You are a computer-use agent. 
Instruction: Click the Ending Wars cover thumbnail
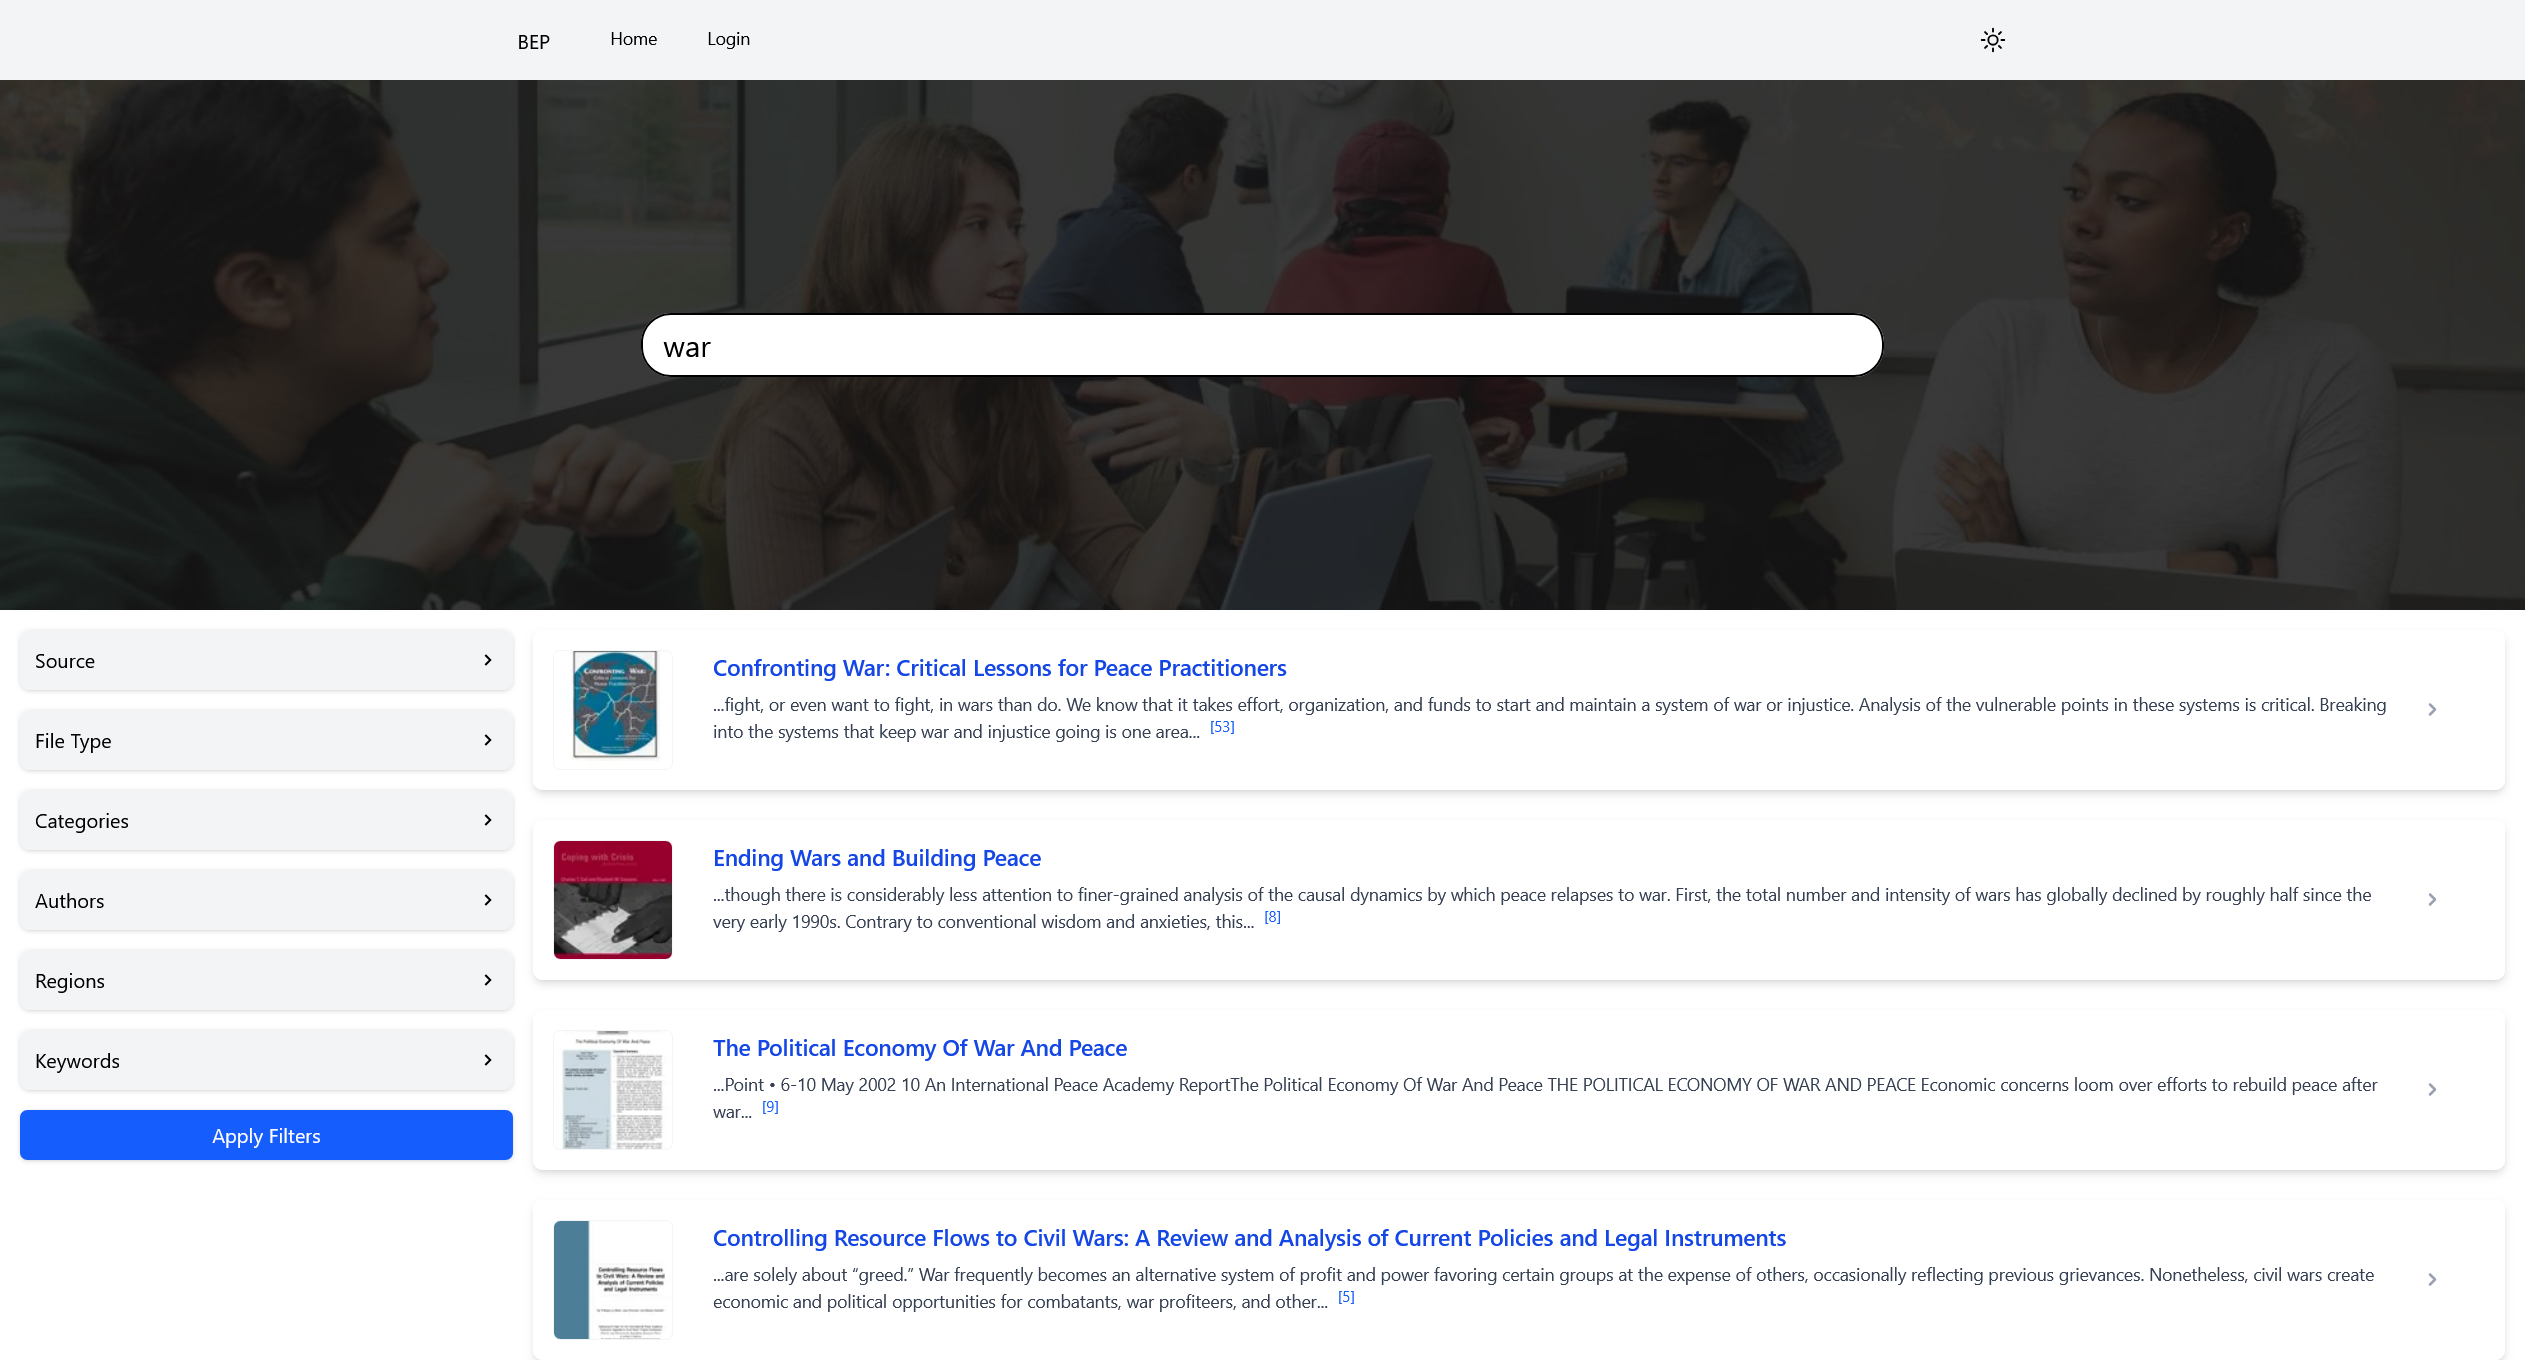613,900
